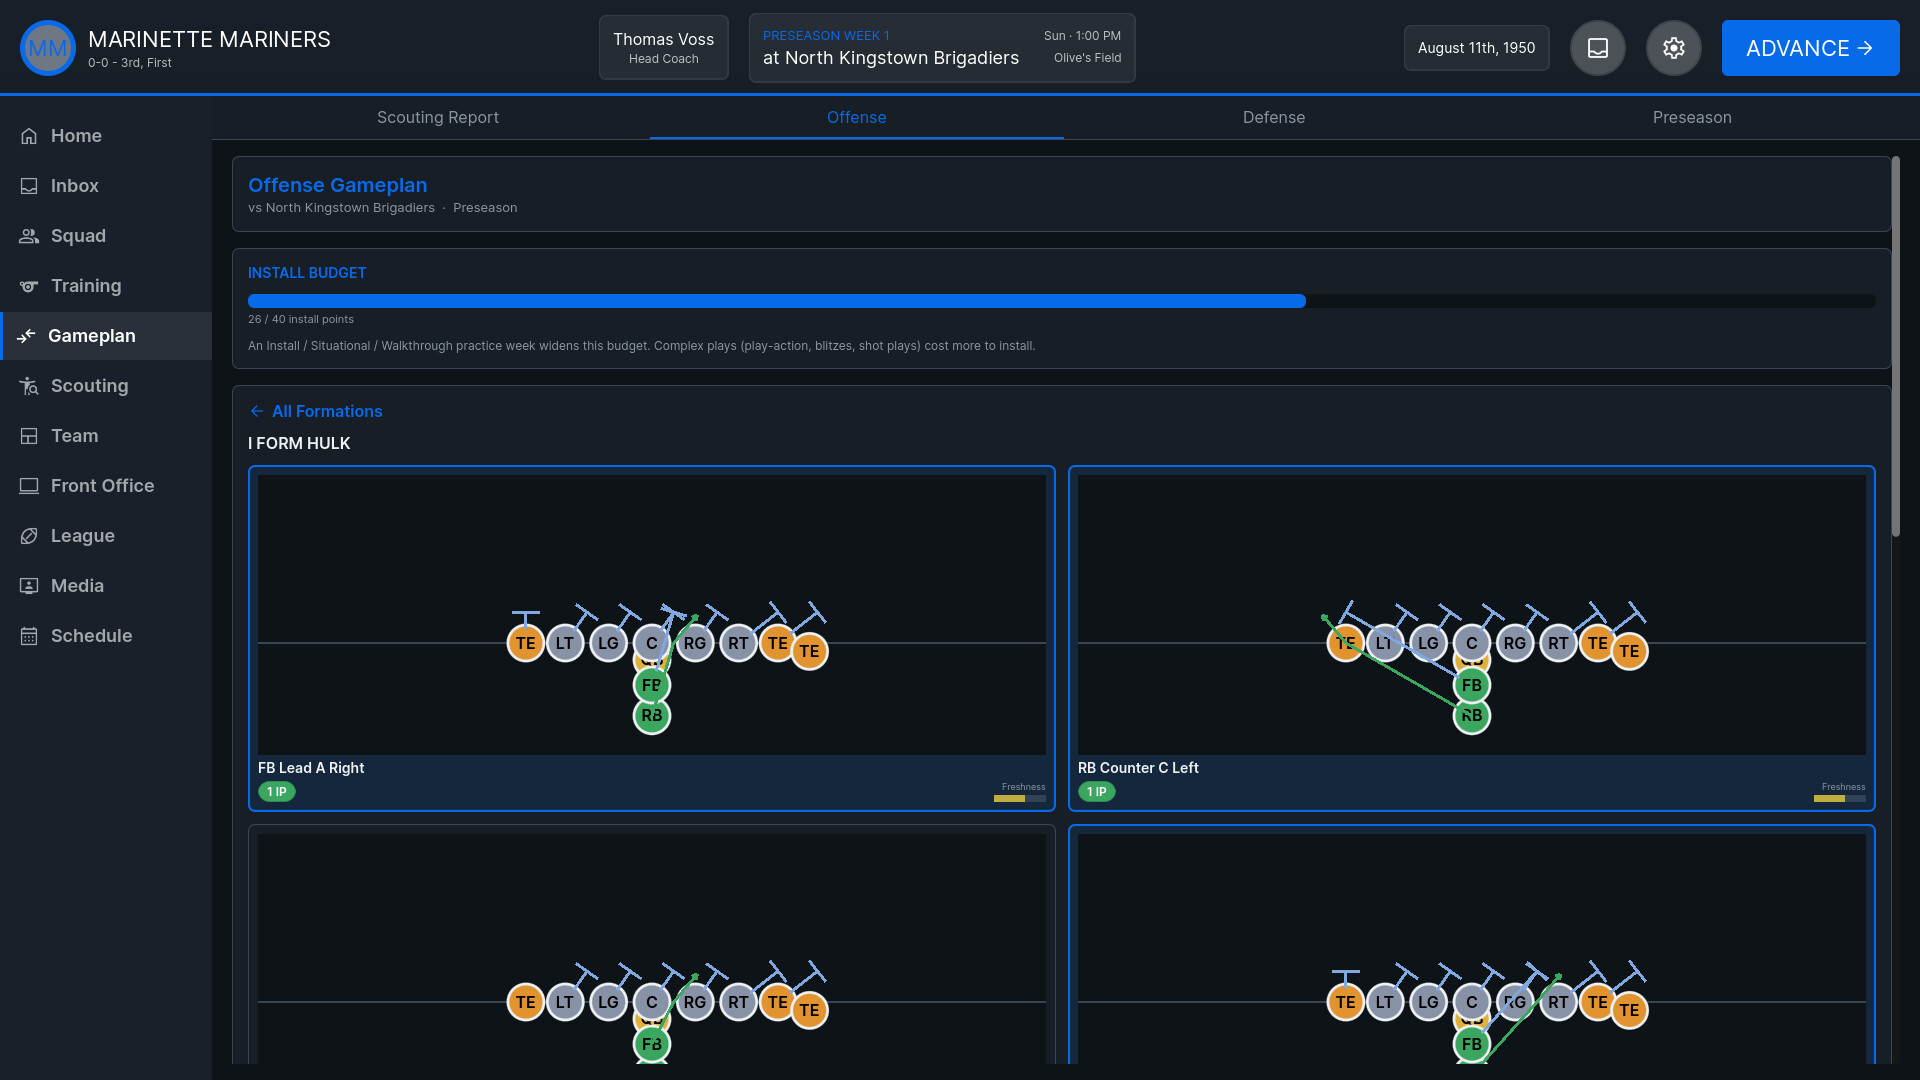This screenshot has height=1080, width=1920.
Task: Click the FB Lead A Right play name
Action: click(x=311, y=768)
